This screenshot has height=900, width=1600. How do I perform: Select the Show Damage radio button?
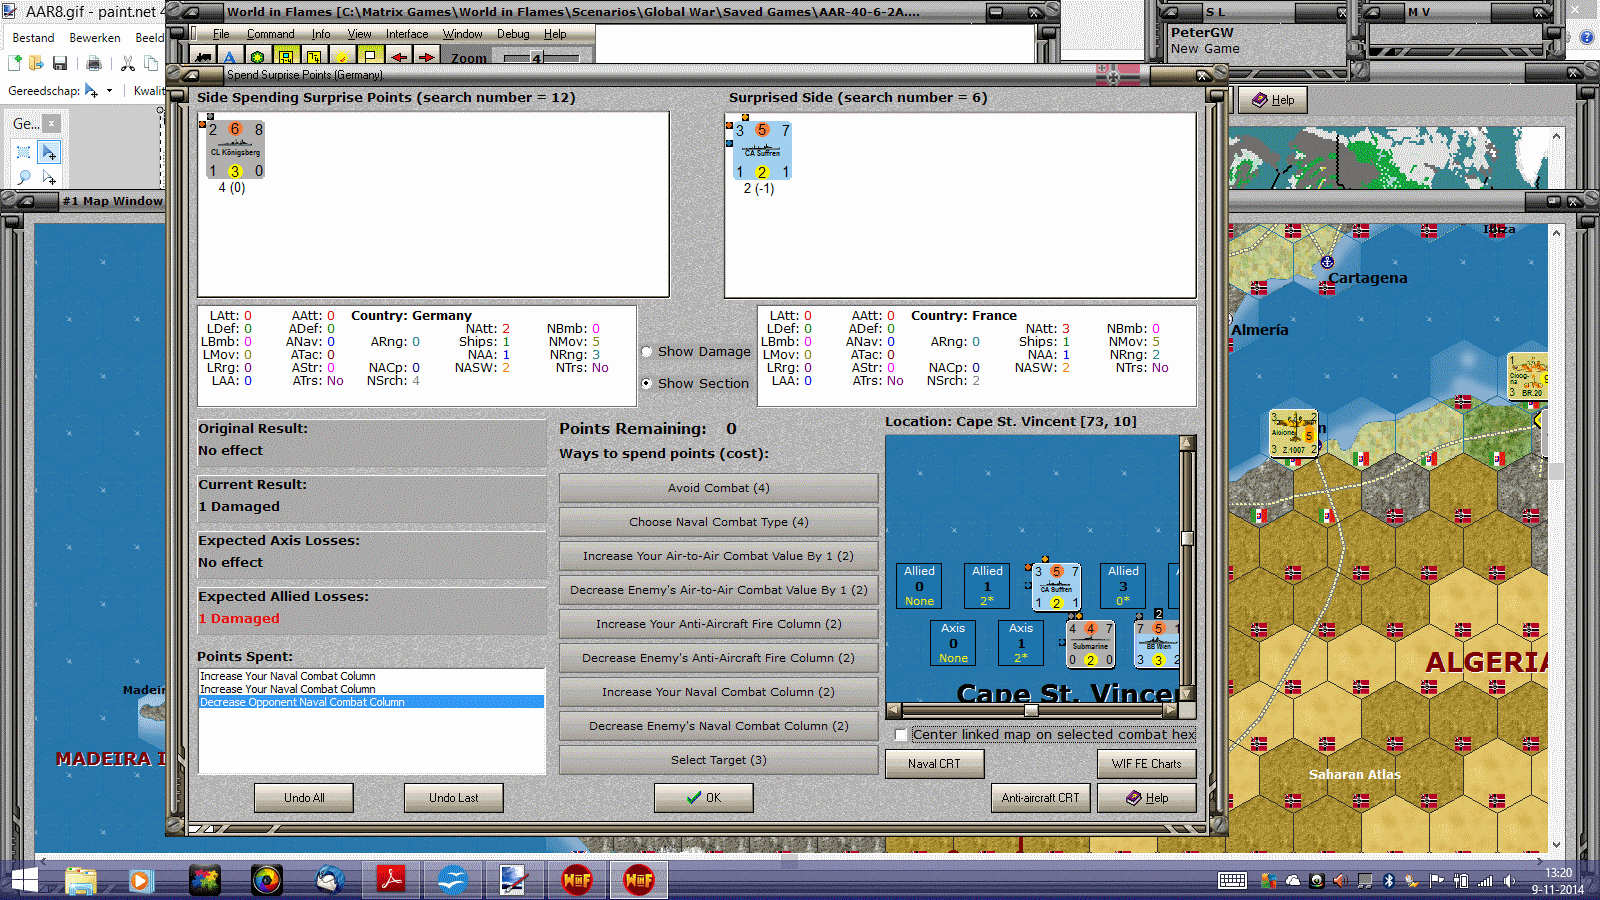coord(647,352)
